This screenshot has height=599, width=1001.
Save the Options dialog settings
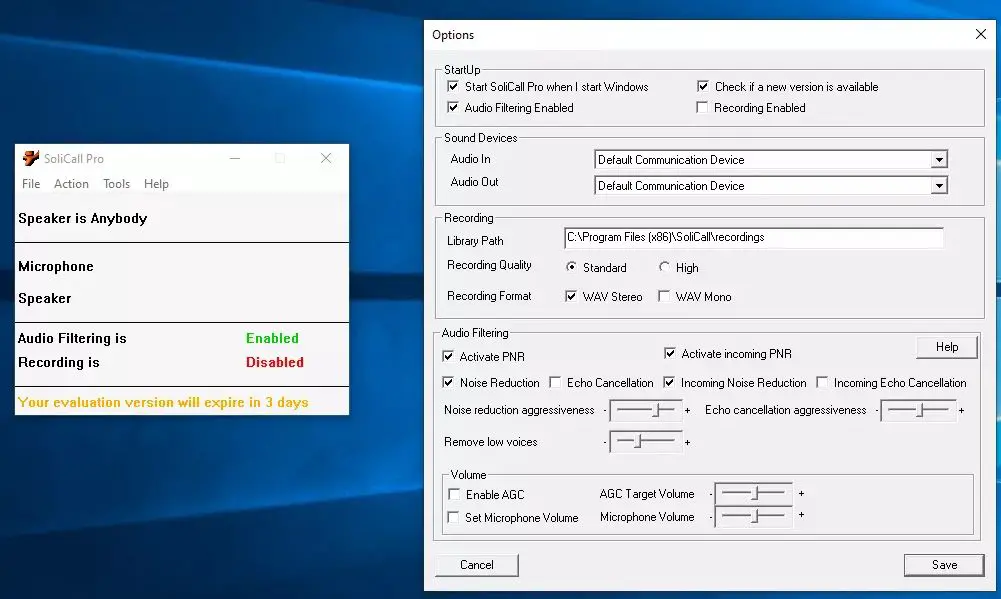(944, 565)
